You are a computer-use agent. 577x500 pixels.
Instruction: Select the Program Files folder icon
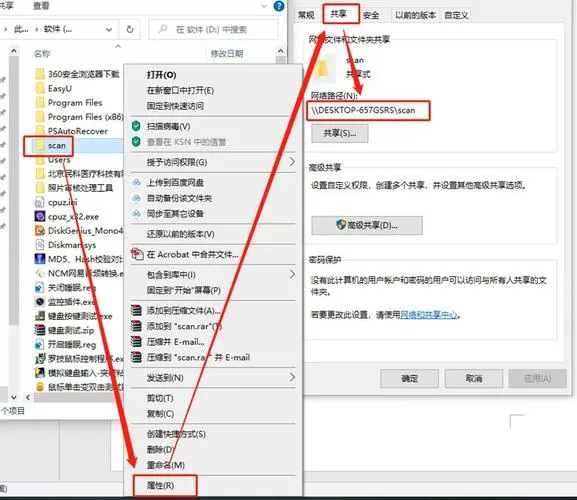(x=40, y=103)
